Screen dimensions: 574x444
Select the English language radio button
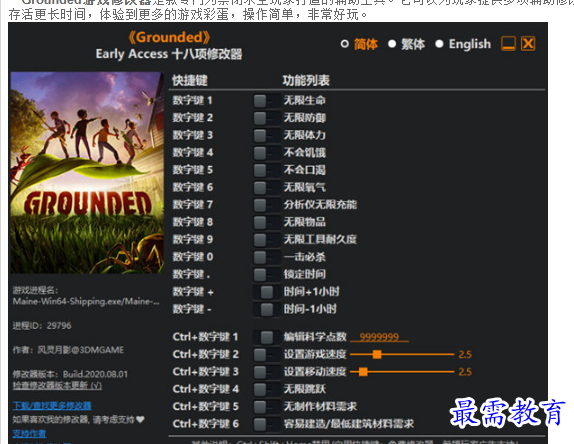[x=439, y=44]
